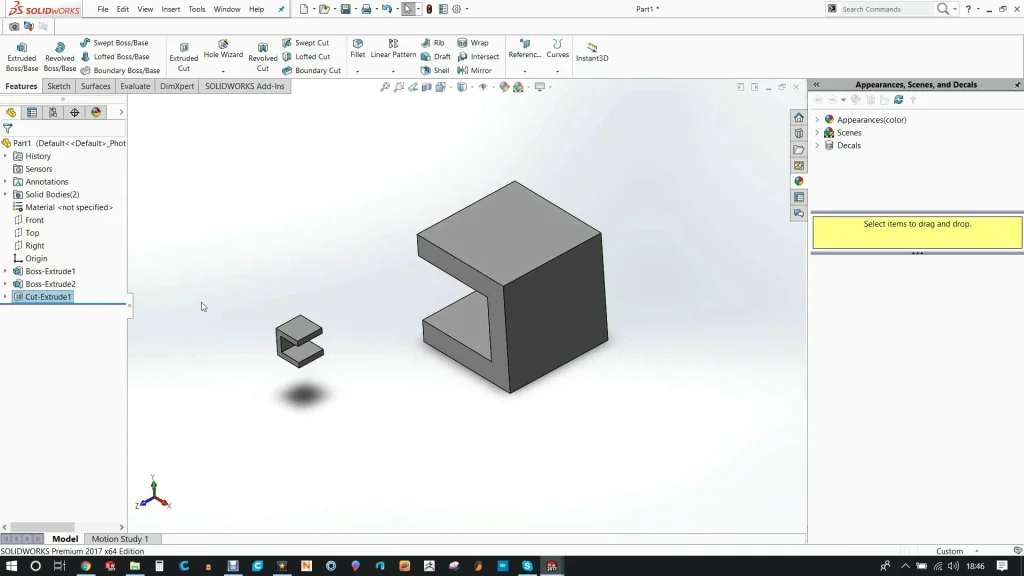Click the Zoom to Fit view icon
1024x576 pixels.
[x=385, y=87]
